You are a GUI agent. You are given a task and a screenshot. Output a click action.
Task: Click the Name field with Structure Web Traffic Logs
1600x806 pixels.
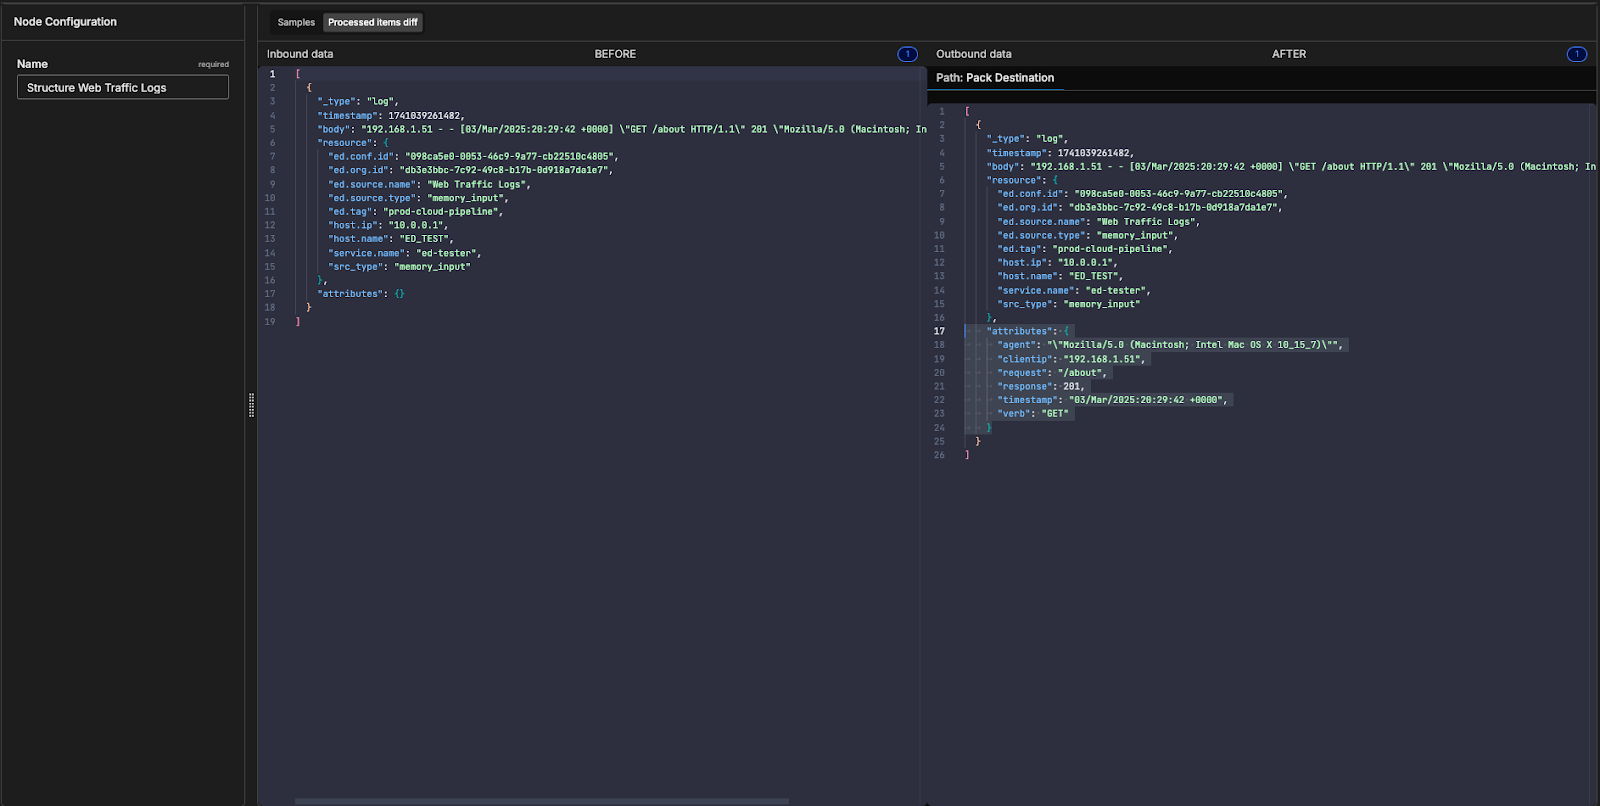pos(122,88)
